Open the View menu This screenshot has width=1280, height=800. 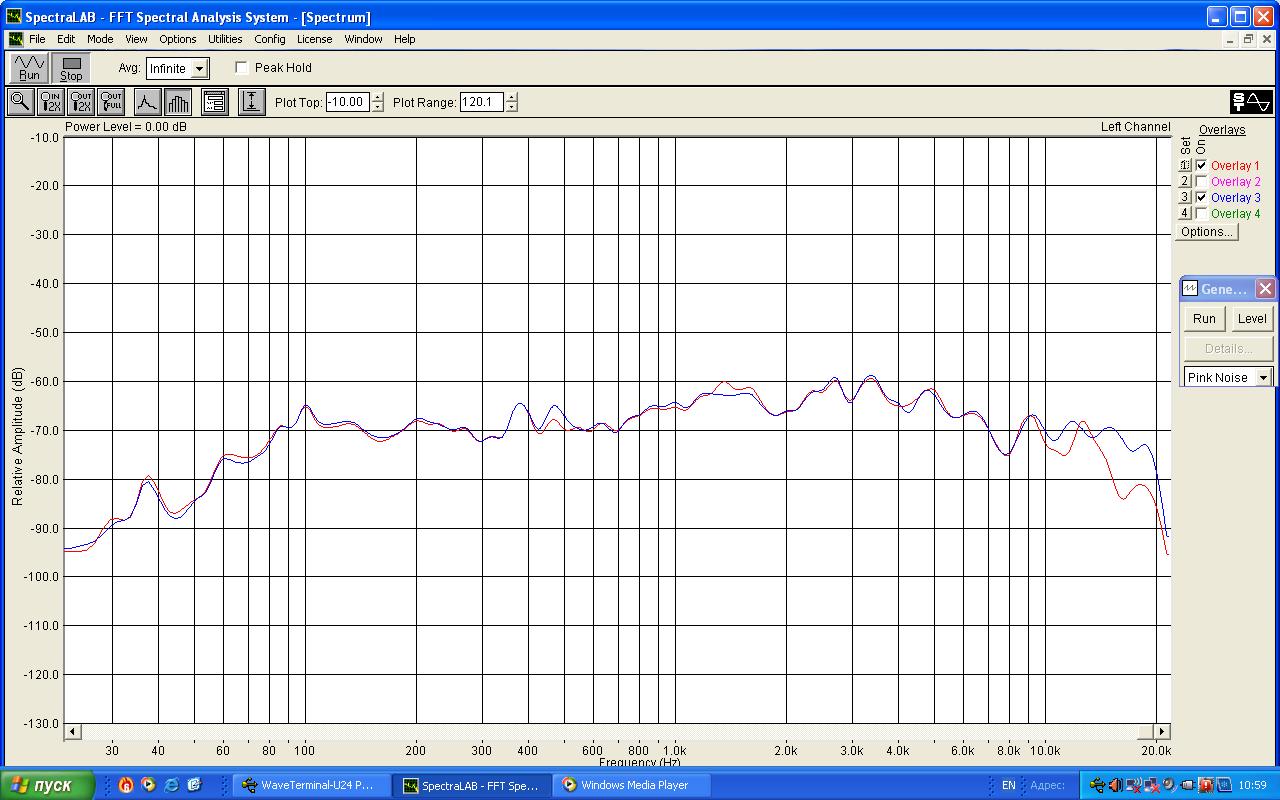(x=136, y=39)
